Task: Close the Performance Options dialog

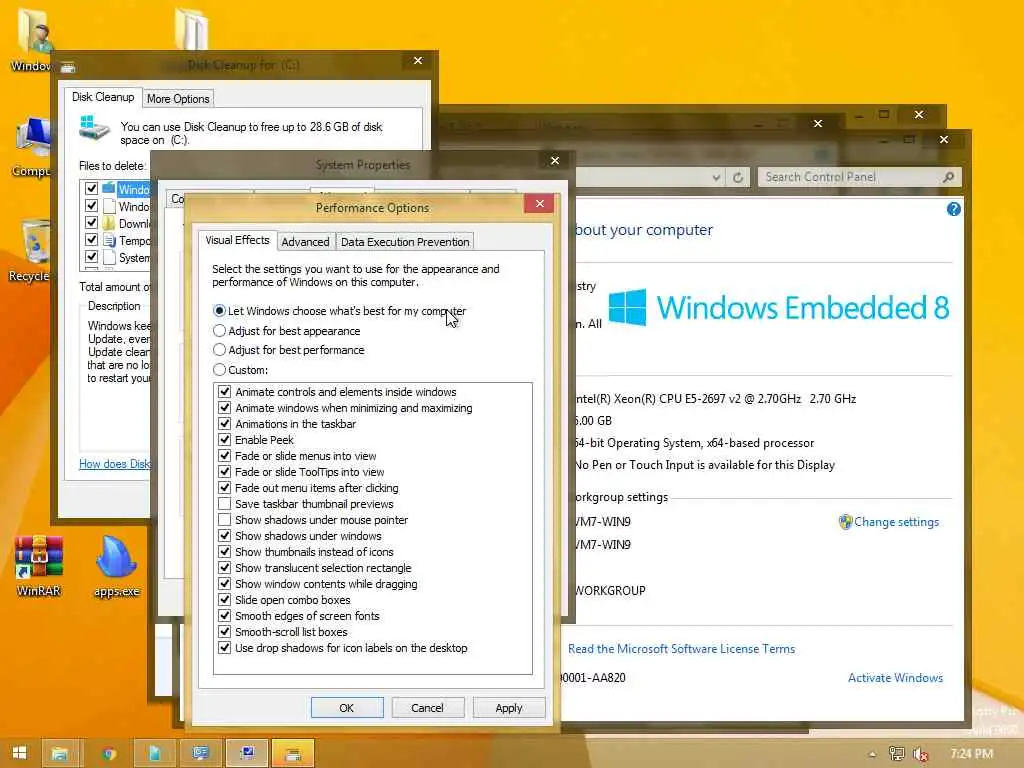Action: tap(539, 203)
